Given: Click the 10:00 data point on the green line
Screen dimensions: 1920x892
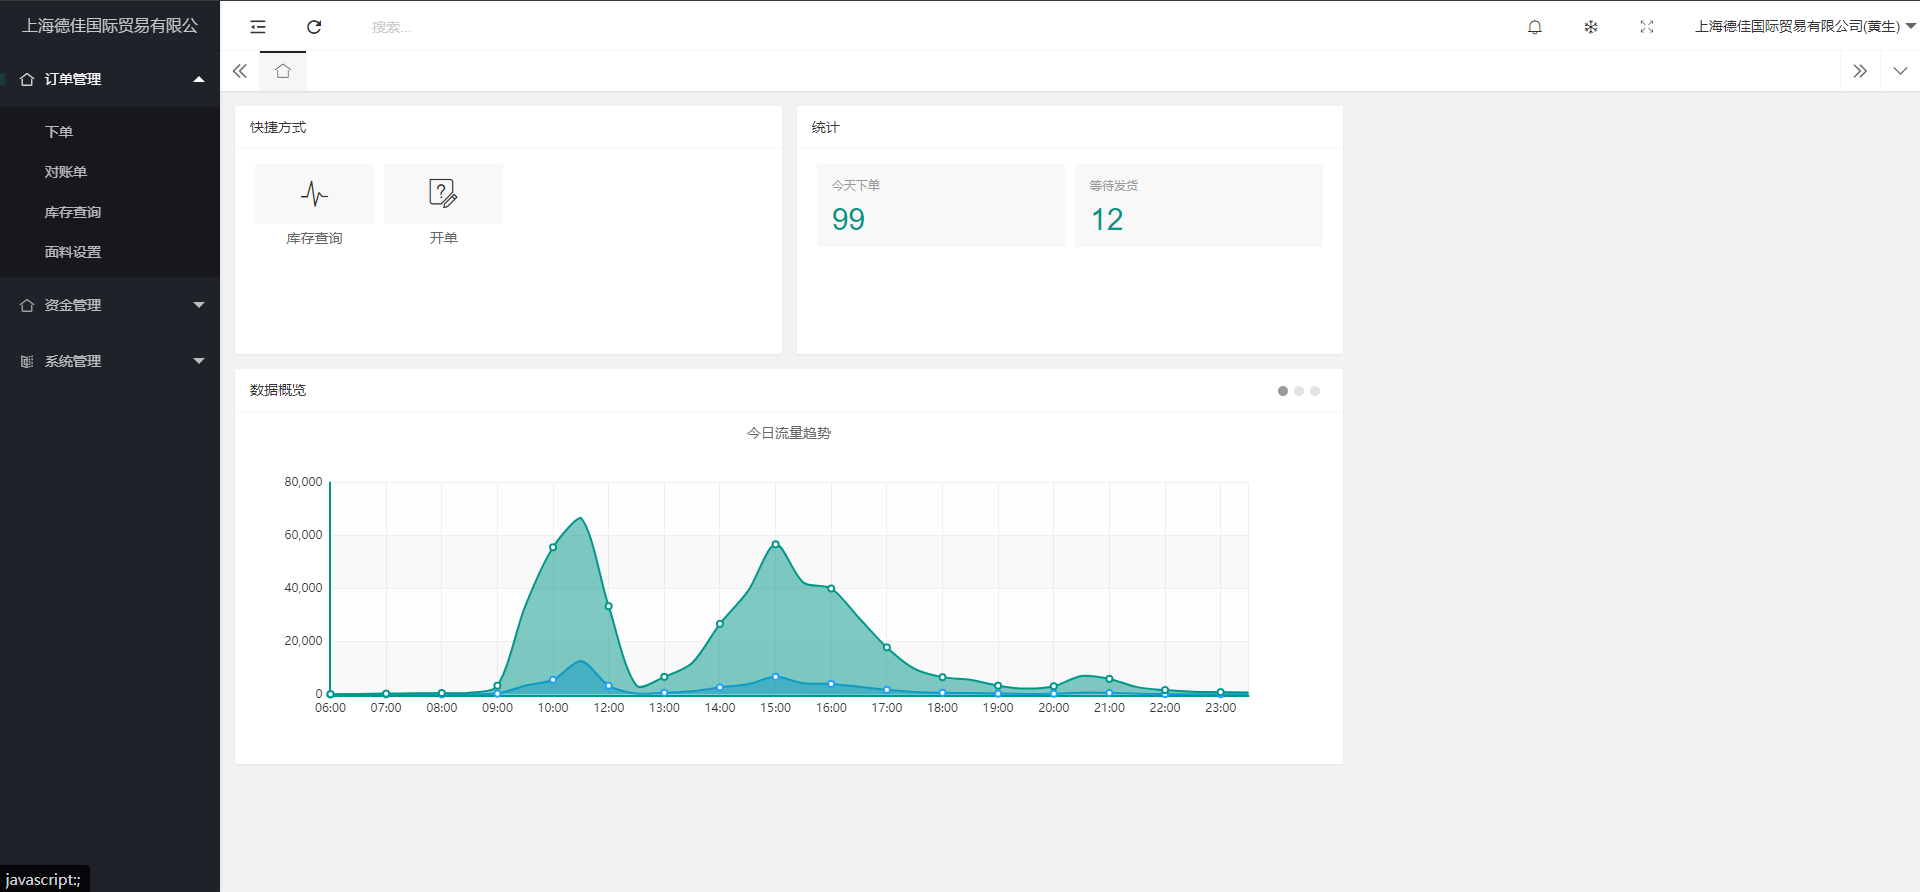Looking at the screenshot, I should (x=553, y=547).
